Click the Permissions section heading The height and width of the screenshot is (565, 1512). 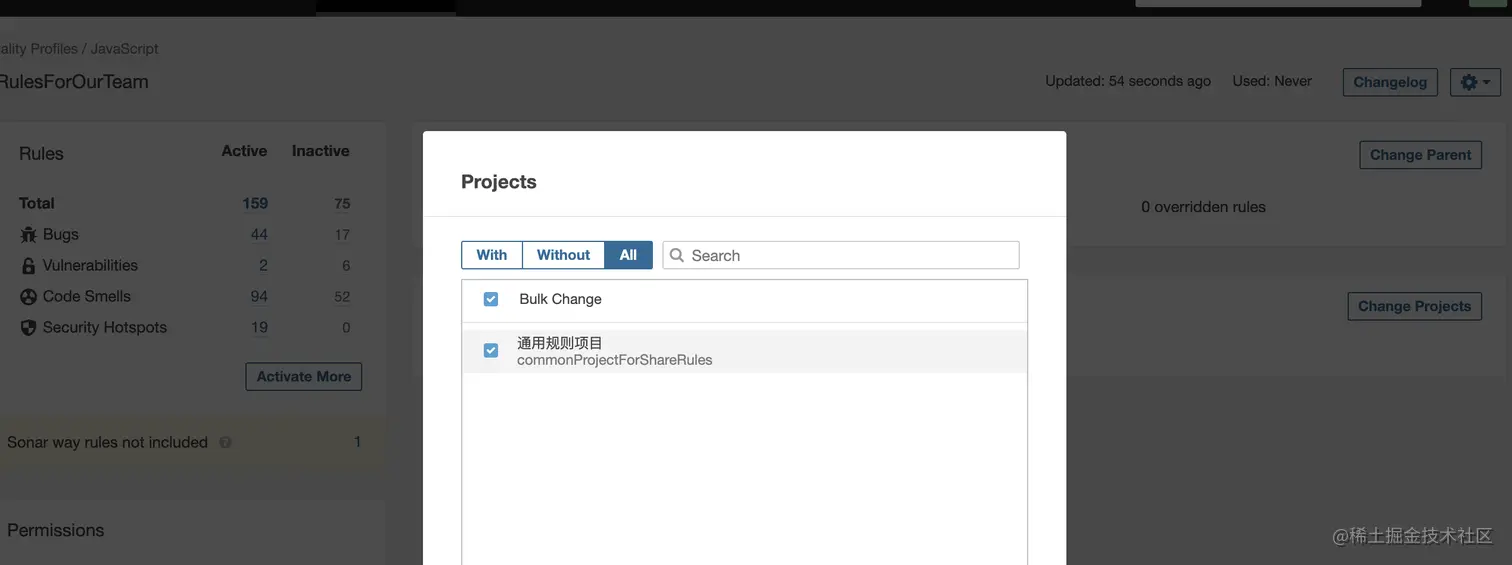56,531
